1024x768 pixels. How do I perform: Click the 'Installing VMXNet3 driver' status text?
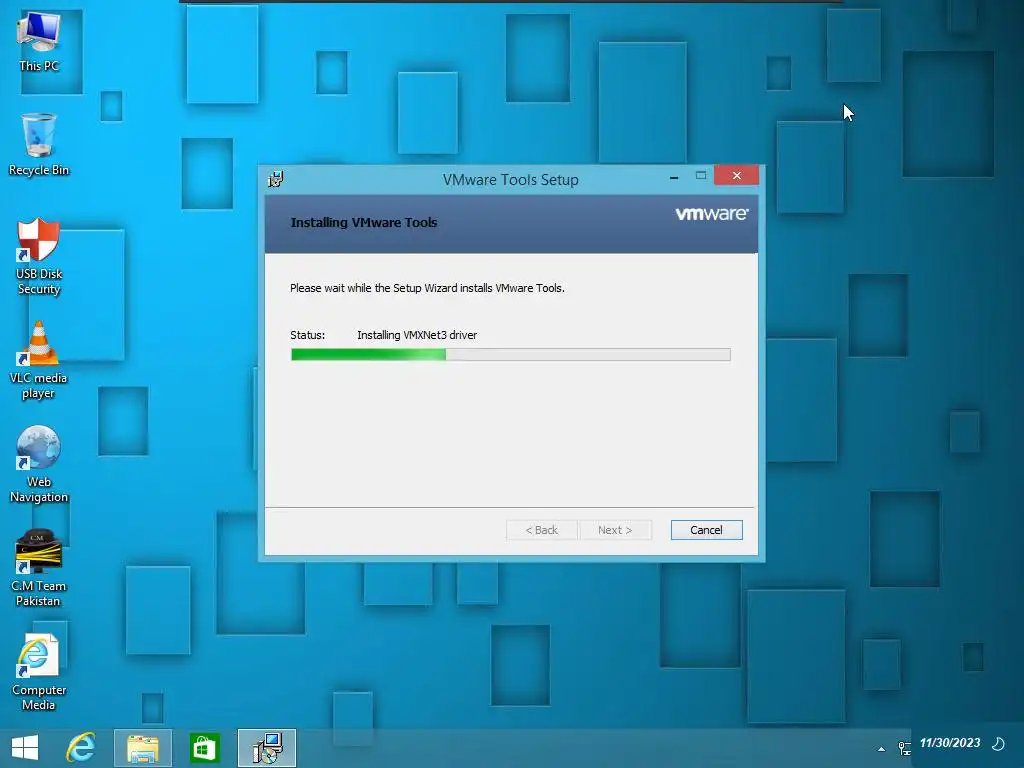[417, 335]
